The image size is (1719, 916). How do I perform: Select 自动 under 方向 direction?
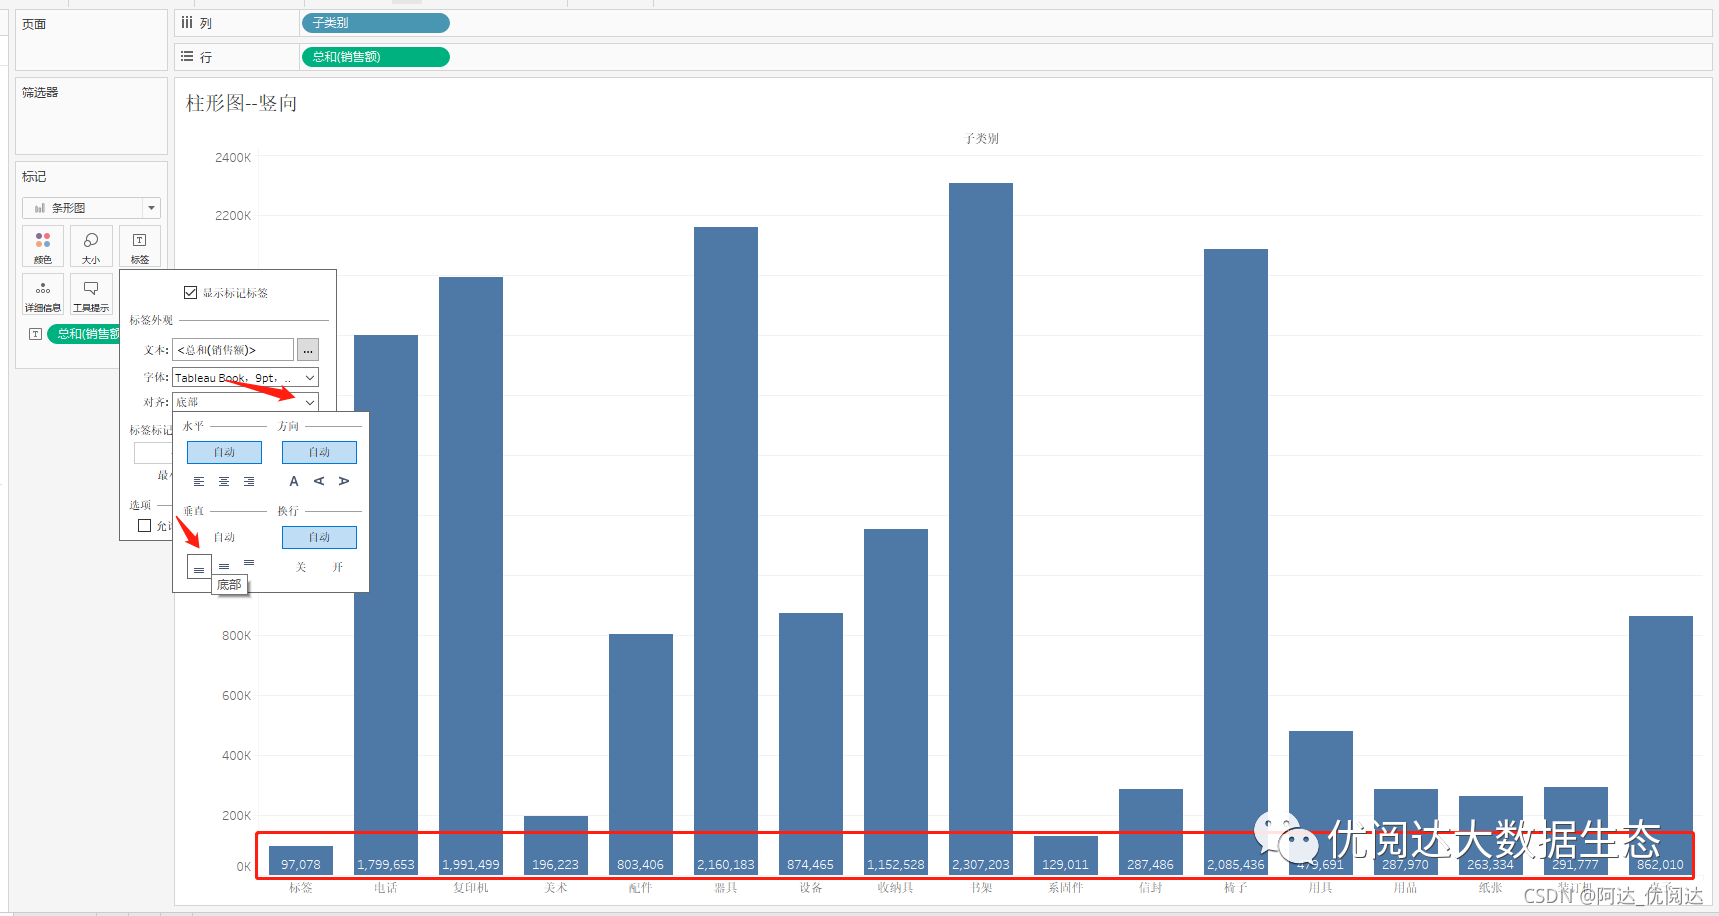[319, 452]
